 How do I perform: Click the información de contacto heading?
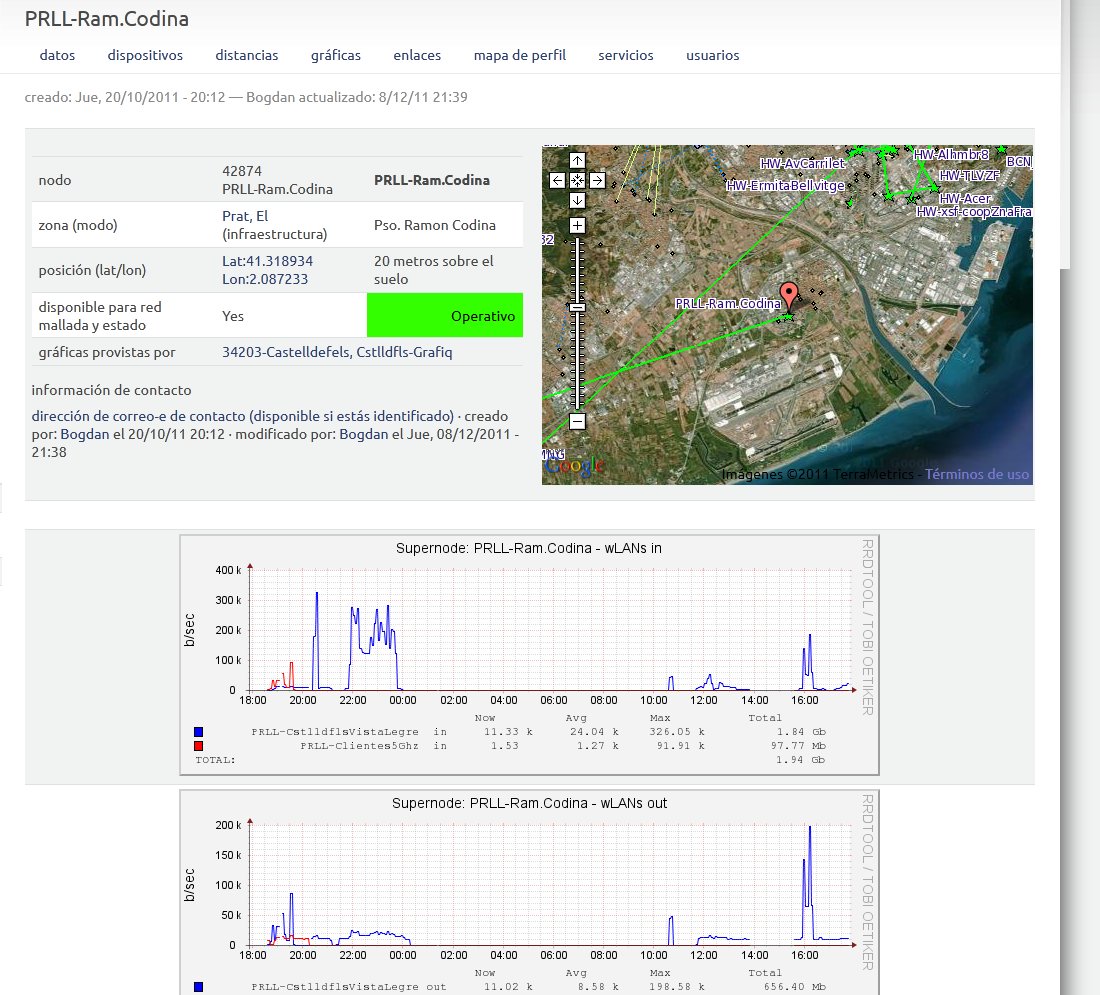click(x=112, y=390)
